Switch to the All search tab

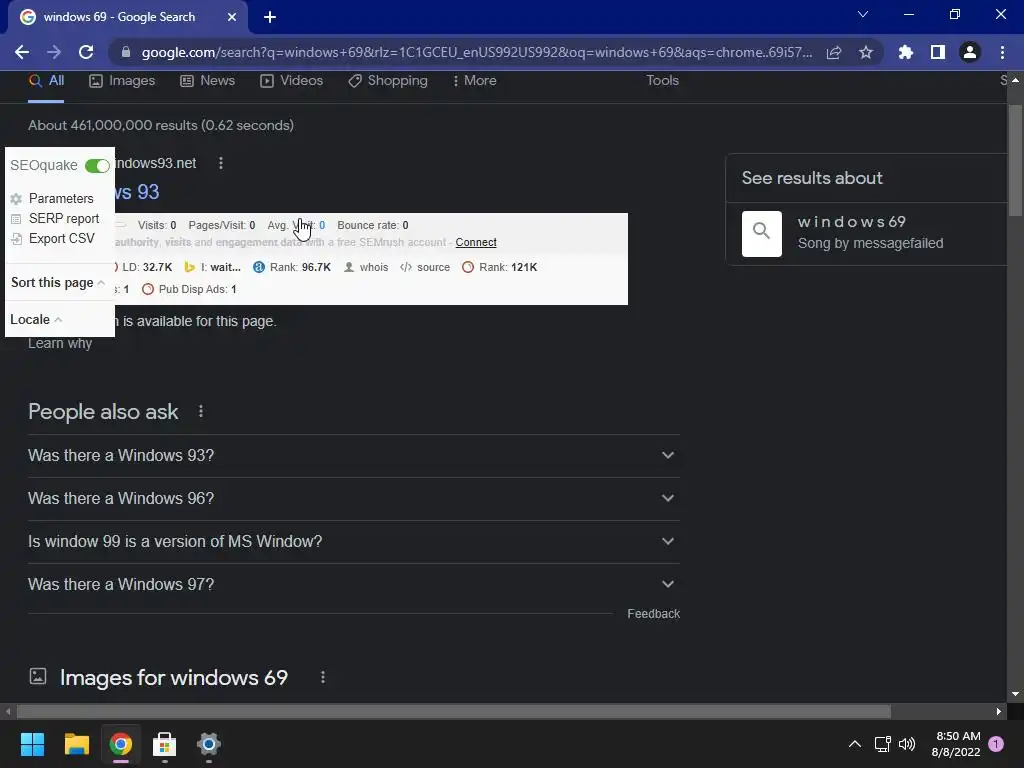(46, 81)
